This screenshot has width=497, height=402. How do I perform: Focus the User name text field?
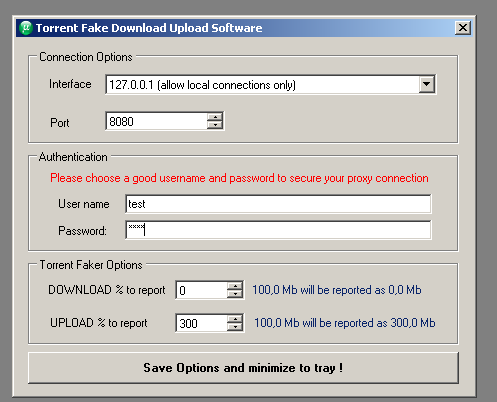[x=278, y=204]
